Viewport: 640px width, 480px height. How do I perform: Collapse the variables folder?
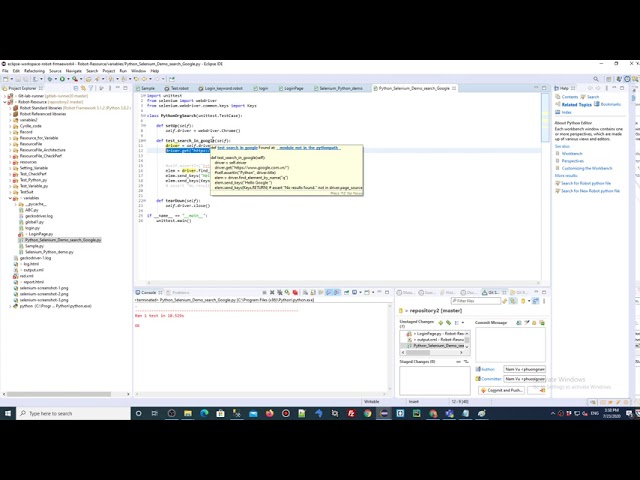tap(10, 198)
